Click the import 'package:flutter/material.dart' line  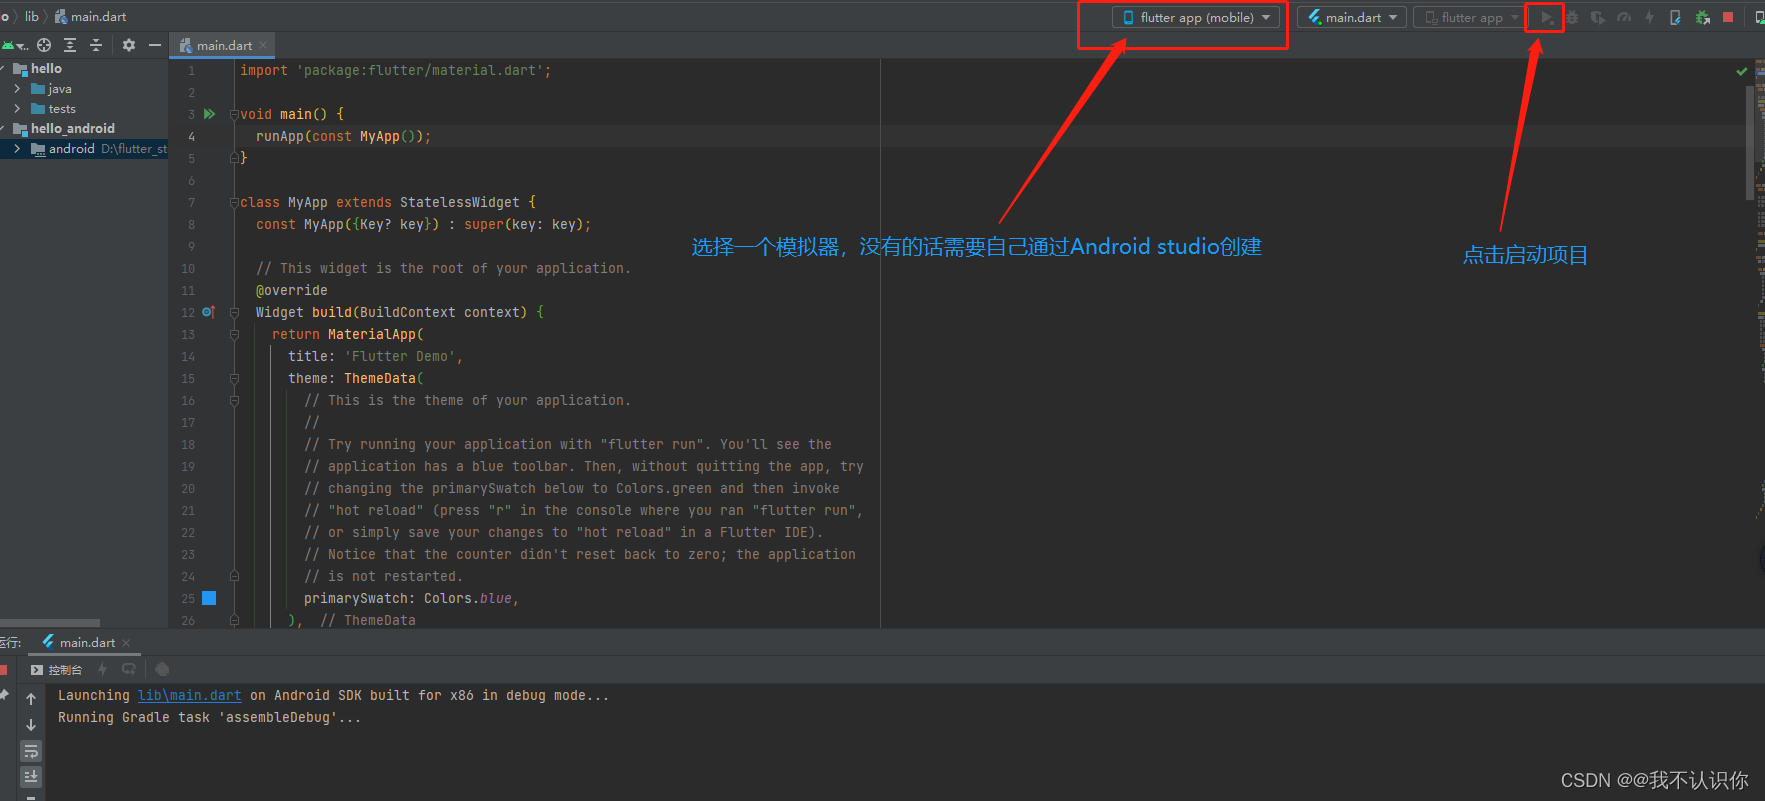pyautogui.click(x=395, y=70)
